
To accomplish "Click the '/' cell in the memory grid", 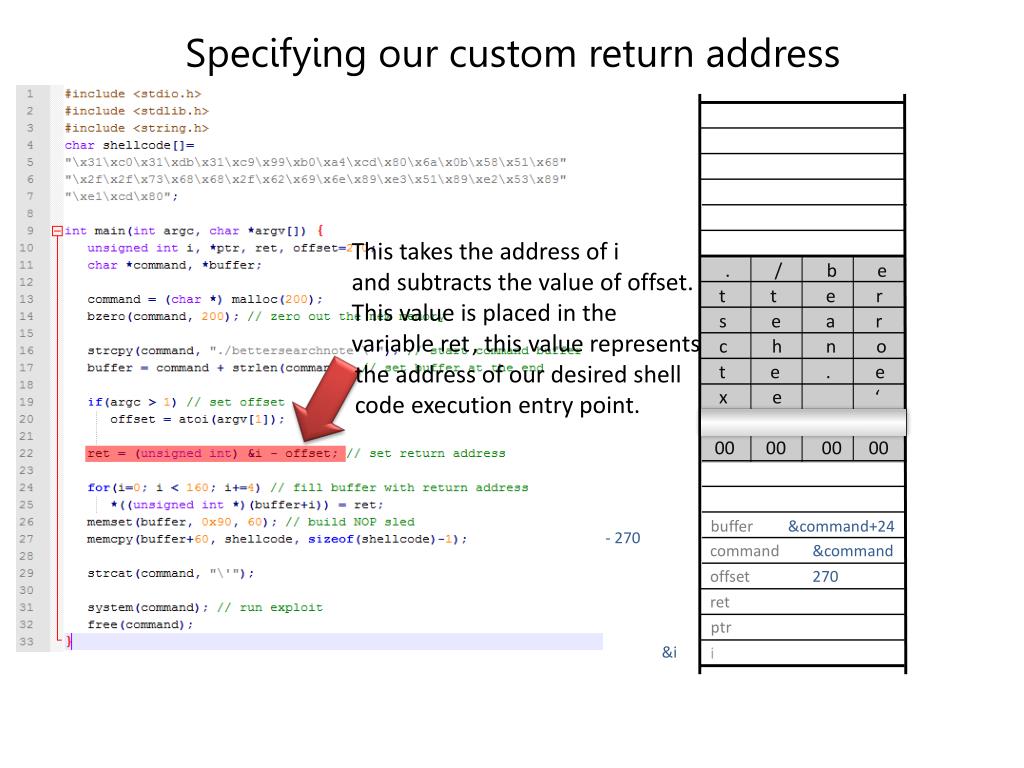I will [776, 270].
